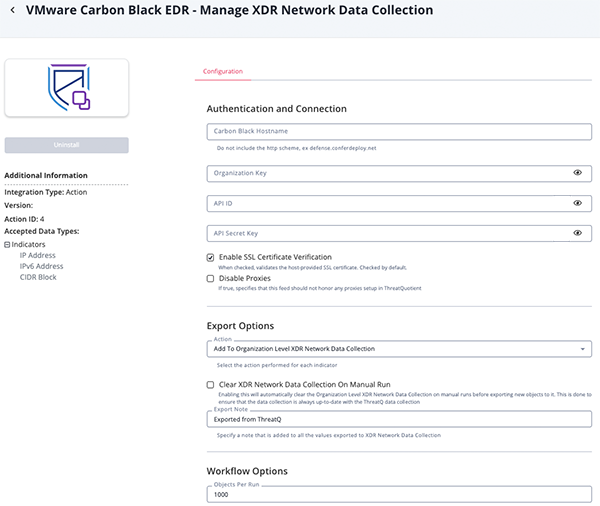Collapse the Indicators tree node
Image resolution: width=600 pixels, height=506 pixels.
pos(7,245)
